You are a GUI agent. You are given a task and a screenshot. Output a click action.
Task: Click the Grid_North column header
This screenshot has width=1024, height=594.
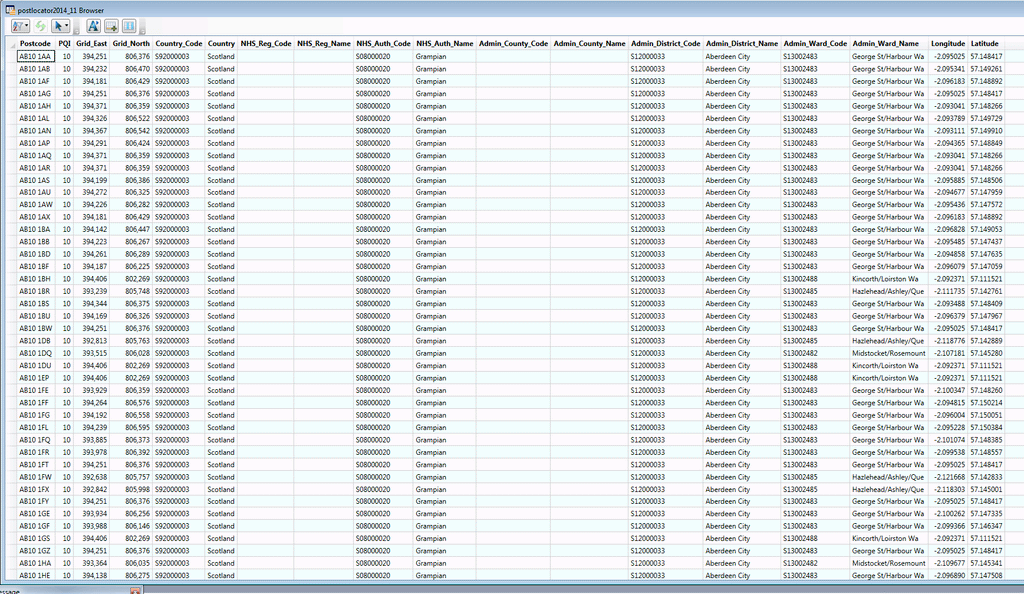131,44
